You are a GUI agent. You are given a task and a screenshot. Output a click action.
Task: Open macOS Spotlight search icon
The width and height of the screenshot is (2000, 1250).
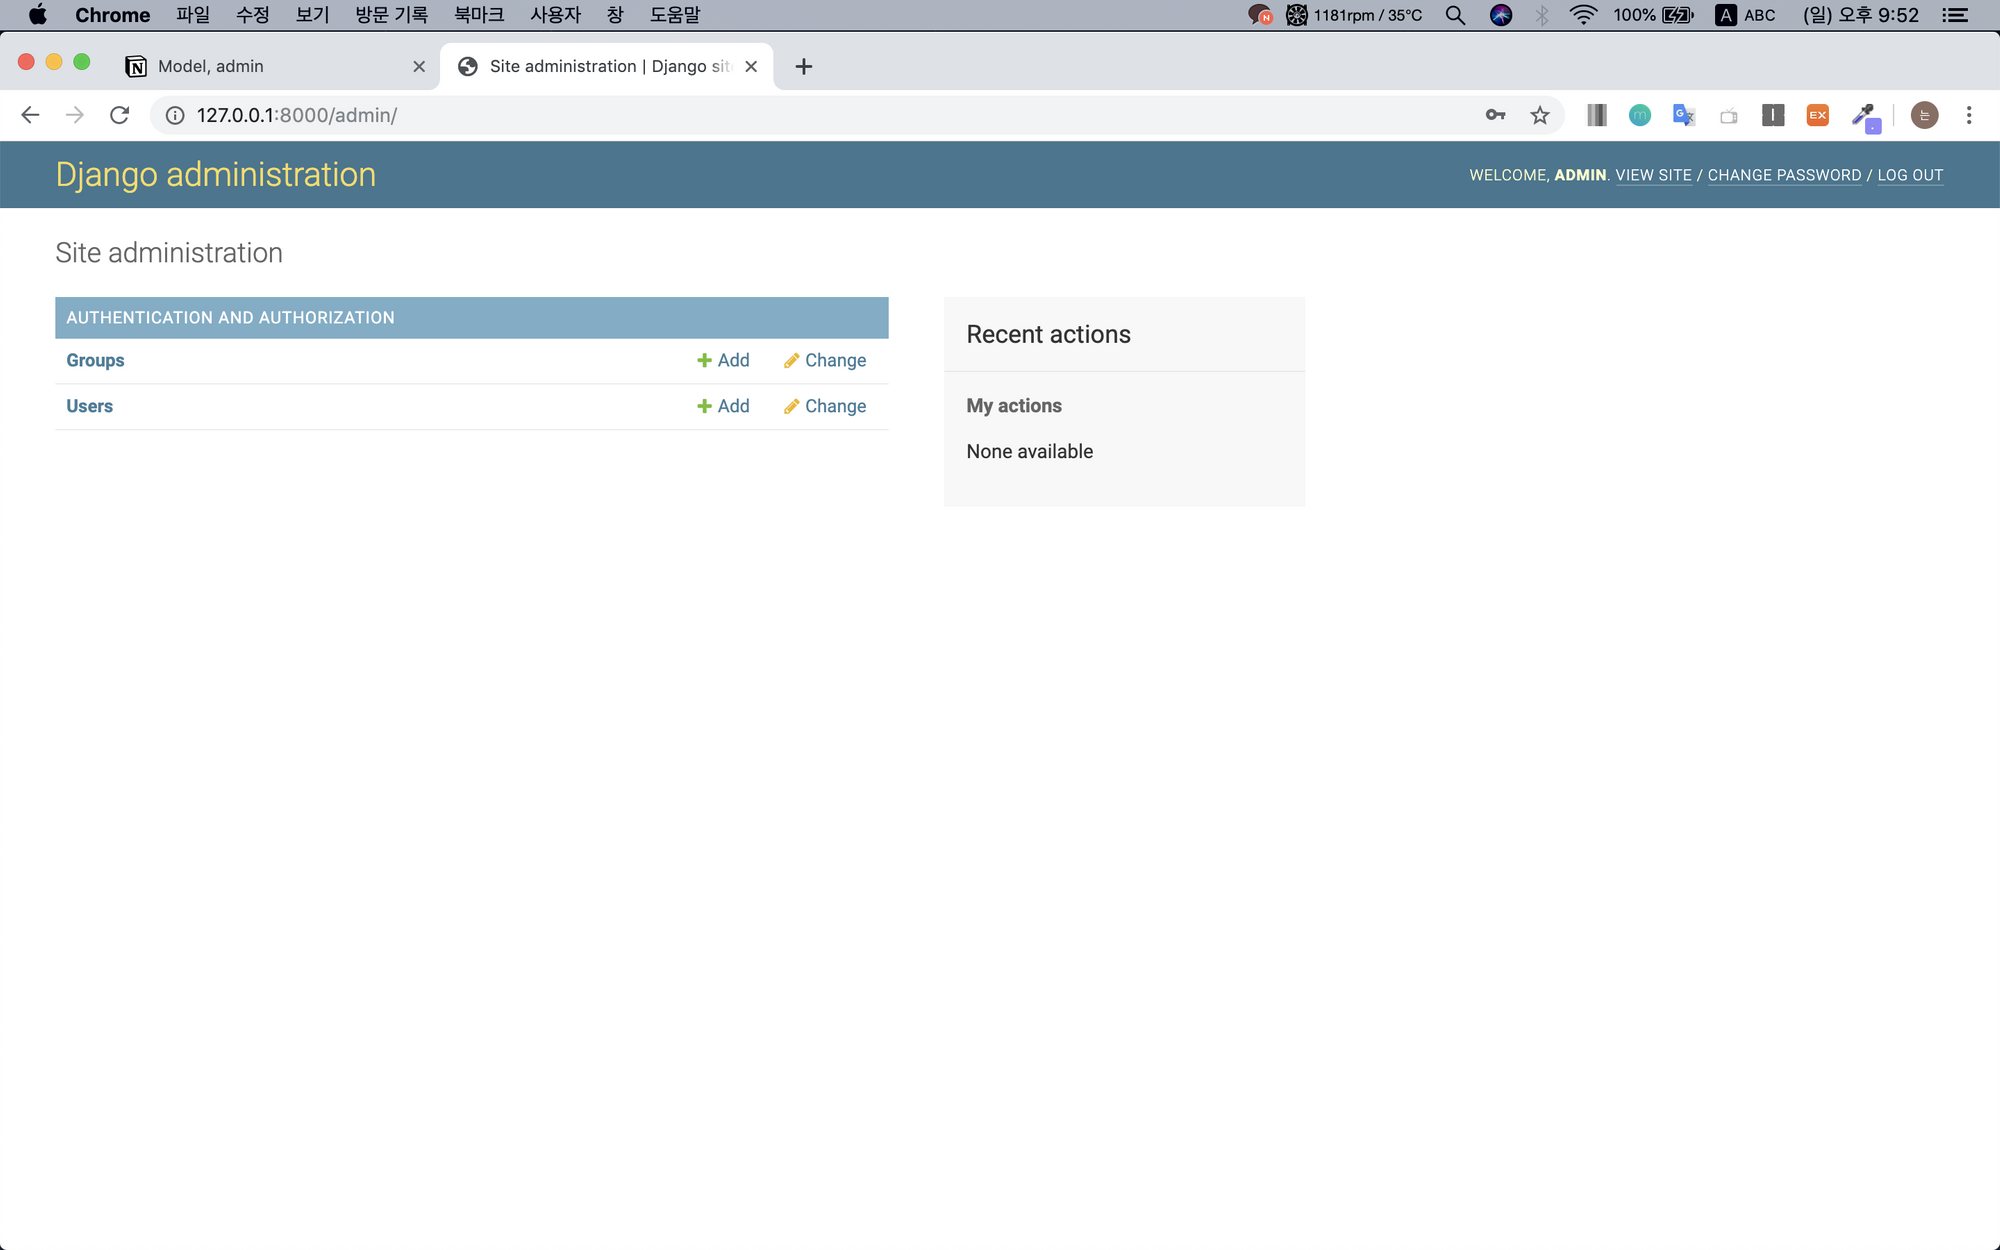tap(1455, 15)
